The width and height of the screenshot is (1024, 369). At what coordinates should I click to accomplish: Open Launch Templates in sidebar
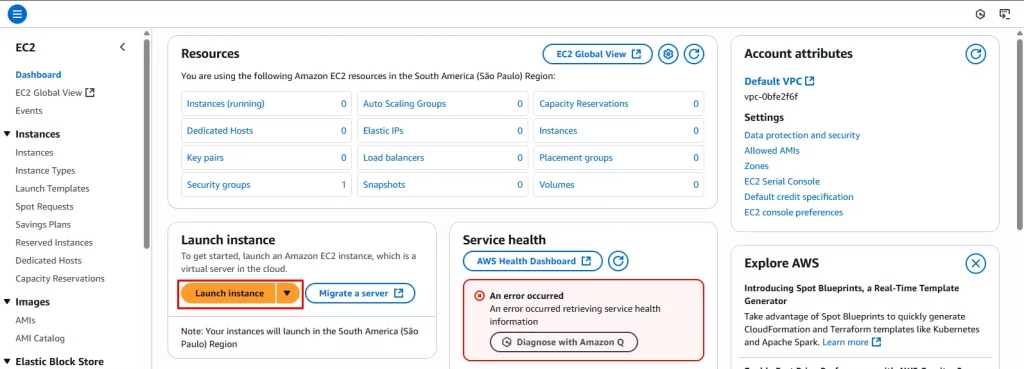[52, 188]
